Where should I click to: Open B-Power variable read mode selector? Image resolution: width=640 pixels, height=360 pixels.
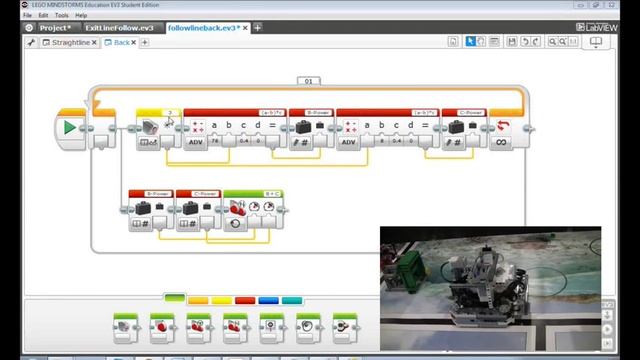(x=140, y=224)
